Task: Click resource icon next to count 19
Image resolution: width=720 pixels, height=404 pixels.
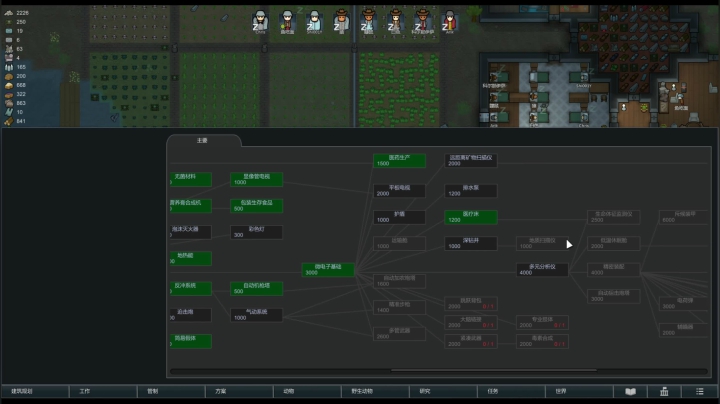Action: [x=9, y=31]
